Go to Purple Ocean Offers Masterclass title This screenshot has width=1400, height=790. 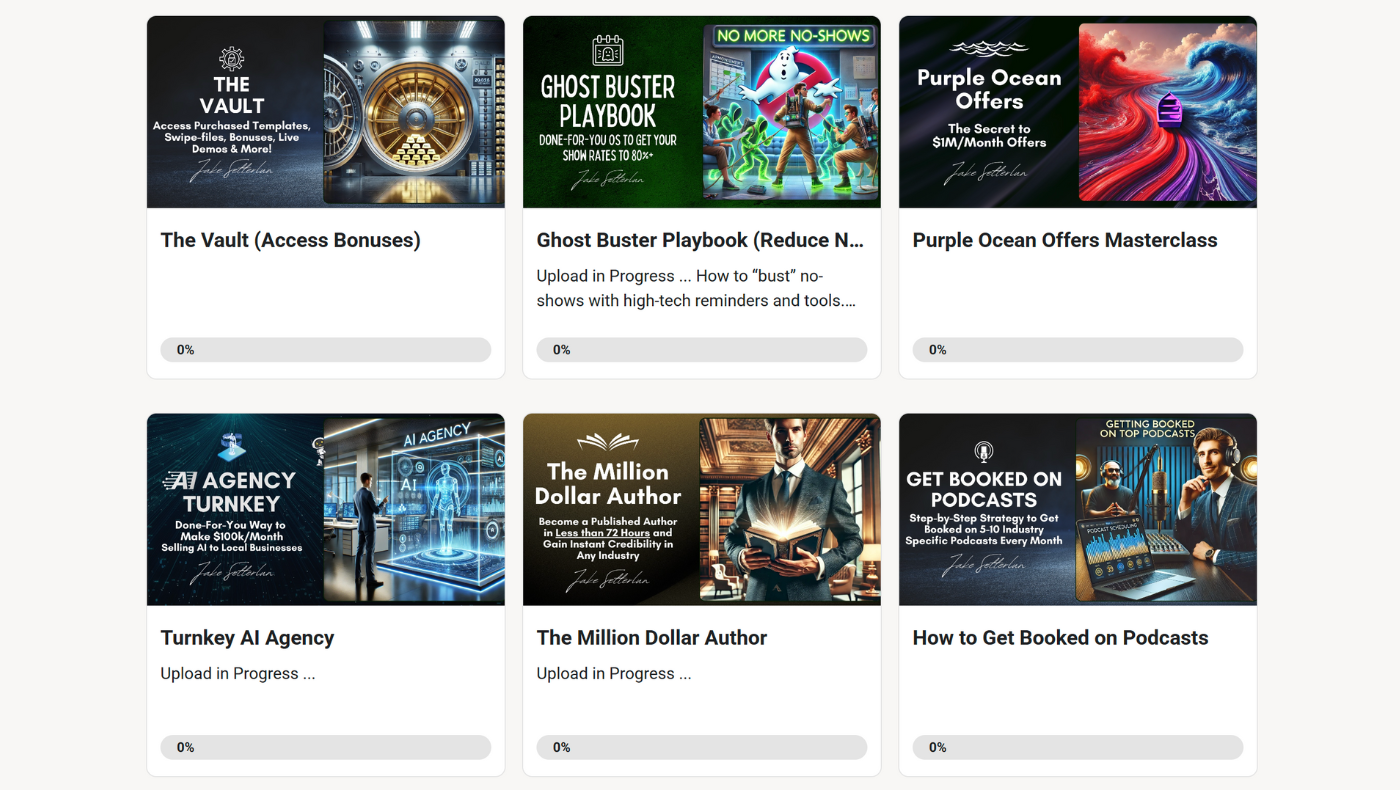1065,240
